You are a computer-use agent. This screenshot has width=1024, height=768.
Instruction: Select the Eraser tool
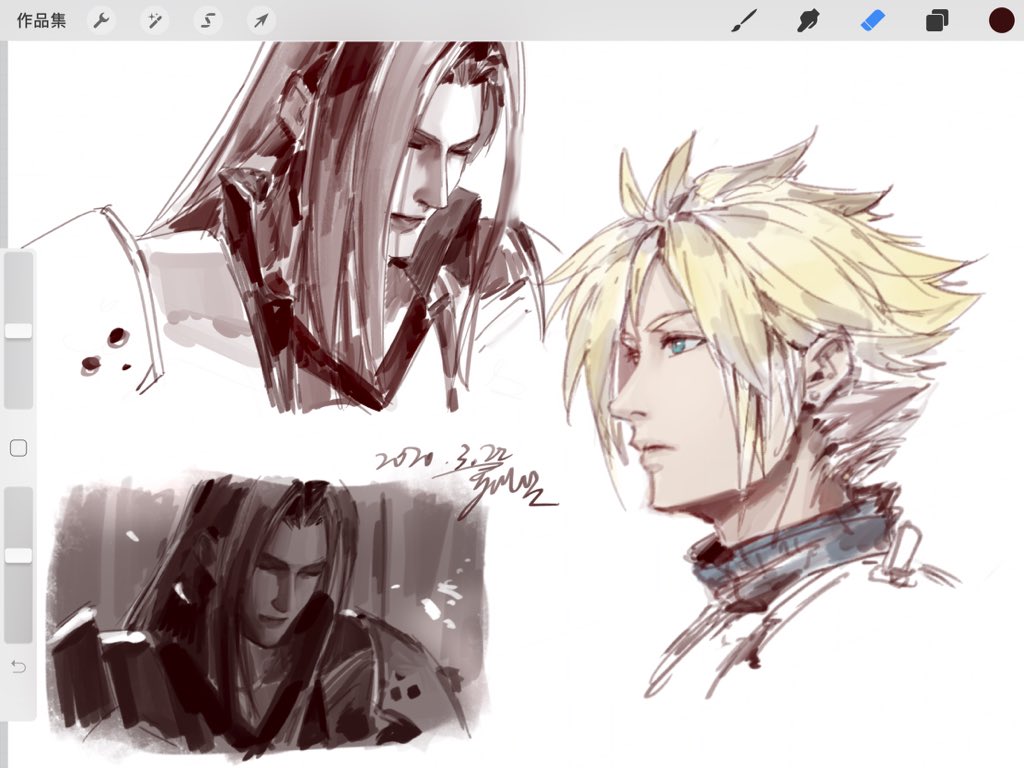pyautogui.click(x=873, y=21)
